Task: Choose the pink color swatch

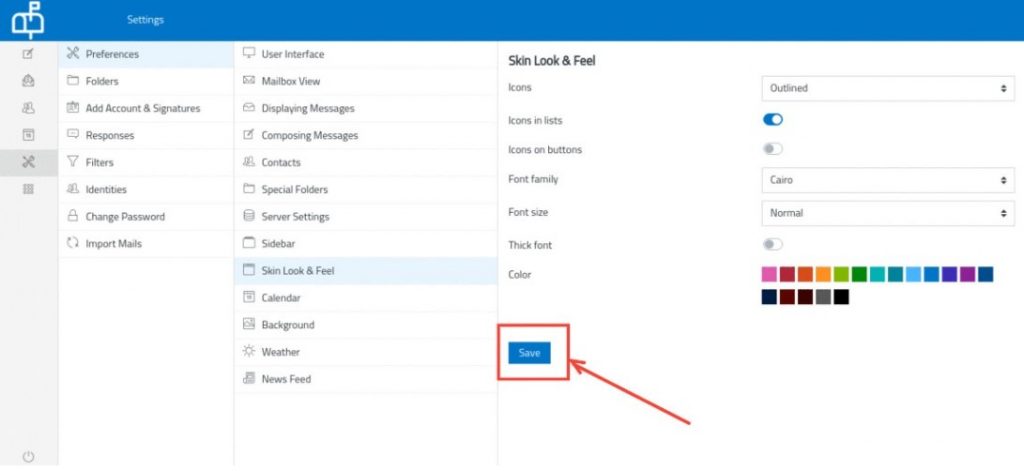Action: (769, 274)
